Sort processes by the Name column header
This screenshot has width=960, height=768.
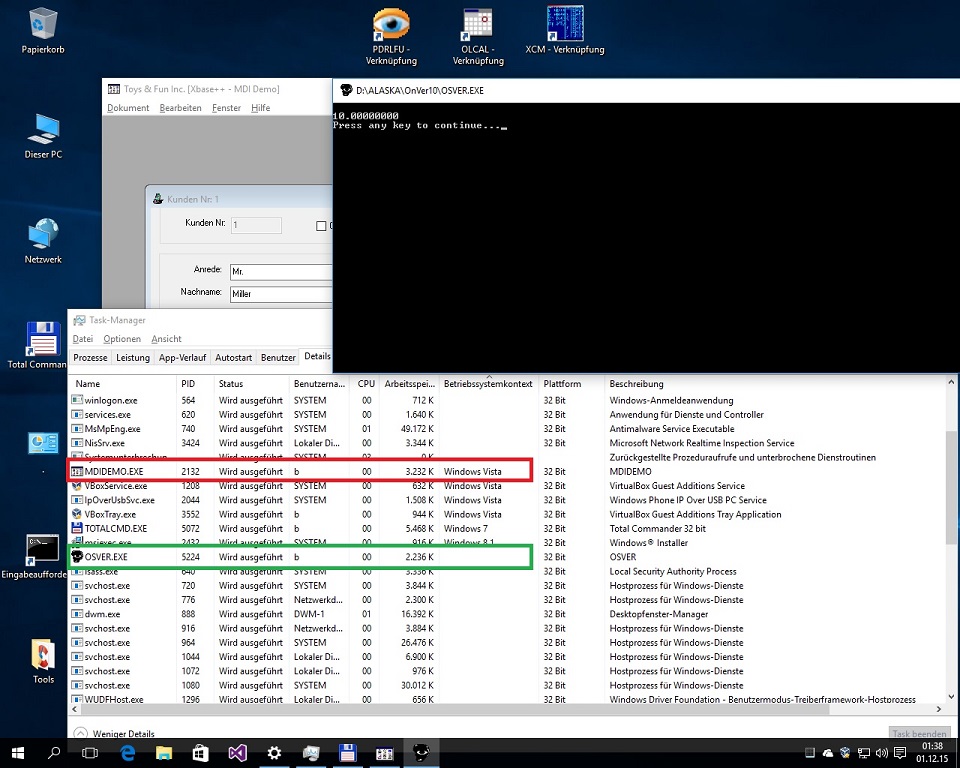pyautogui.click(x=122, y=384)
